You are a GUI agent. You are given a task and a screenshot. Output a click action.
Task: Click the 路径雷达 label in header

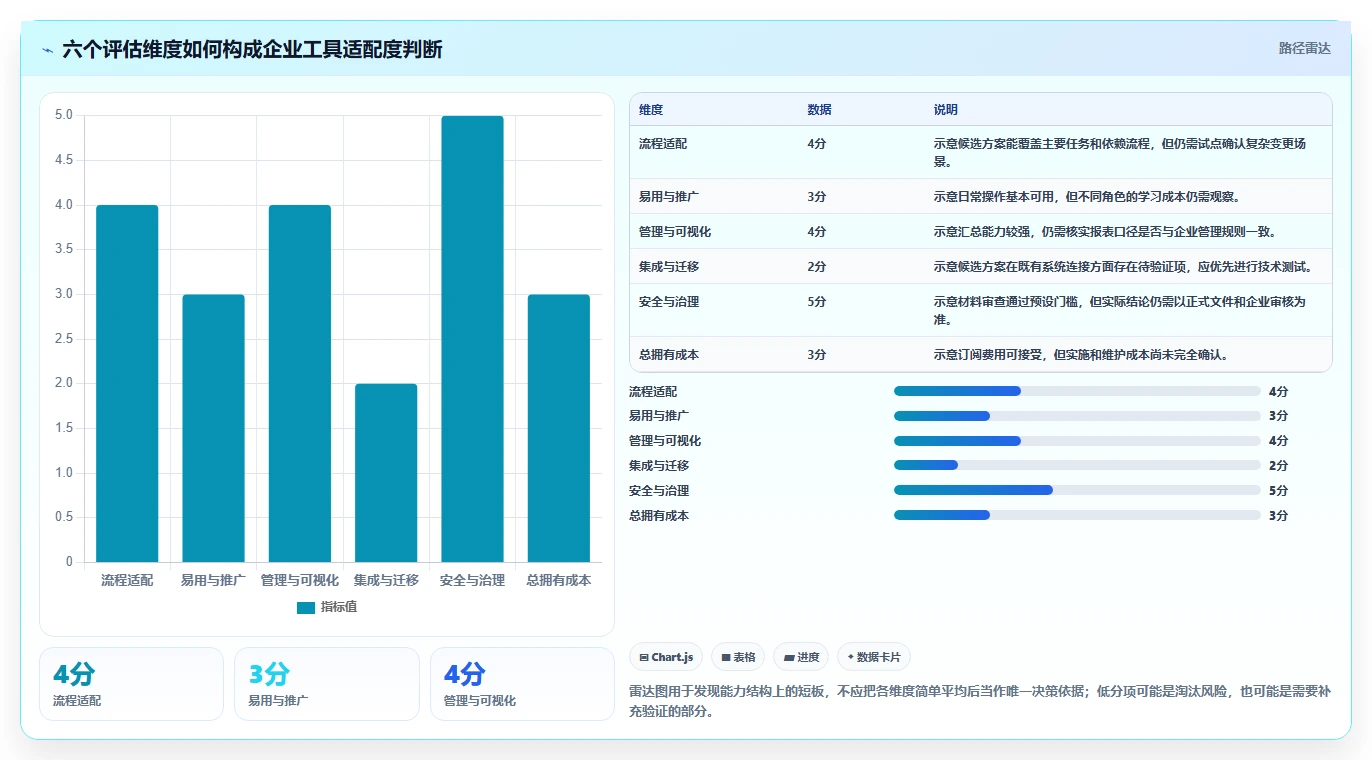tap(1304, 48)
